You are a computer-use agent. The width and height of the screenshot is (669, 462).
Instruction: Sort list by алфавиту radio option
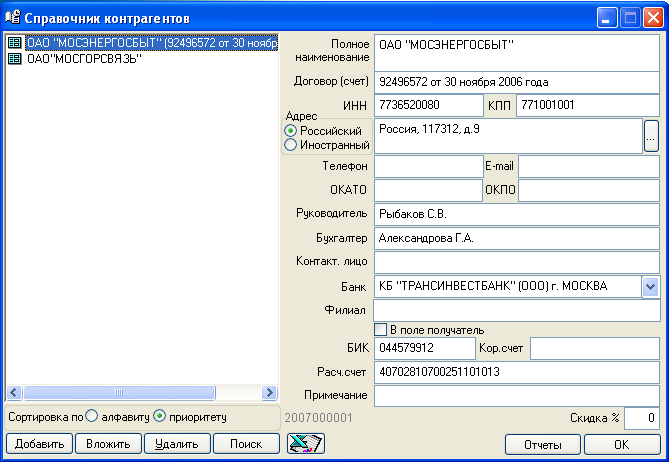pyautogui.click(x=91, y=416)
